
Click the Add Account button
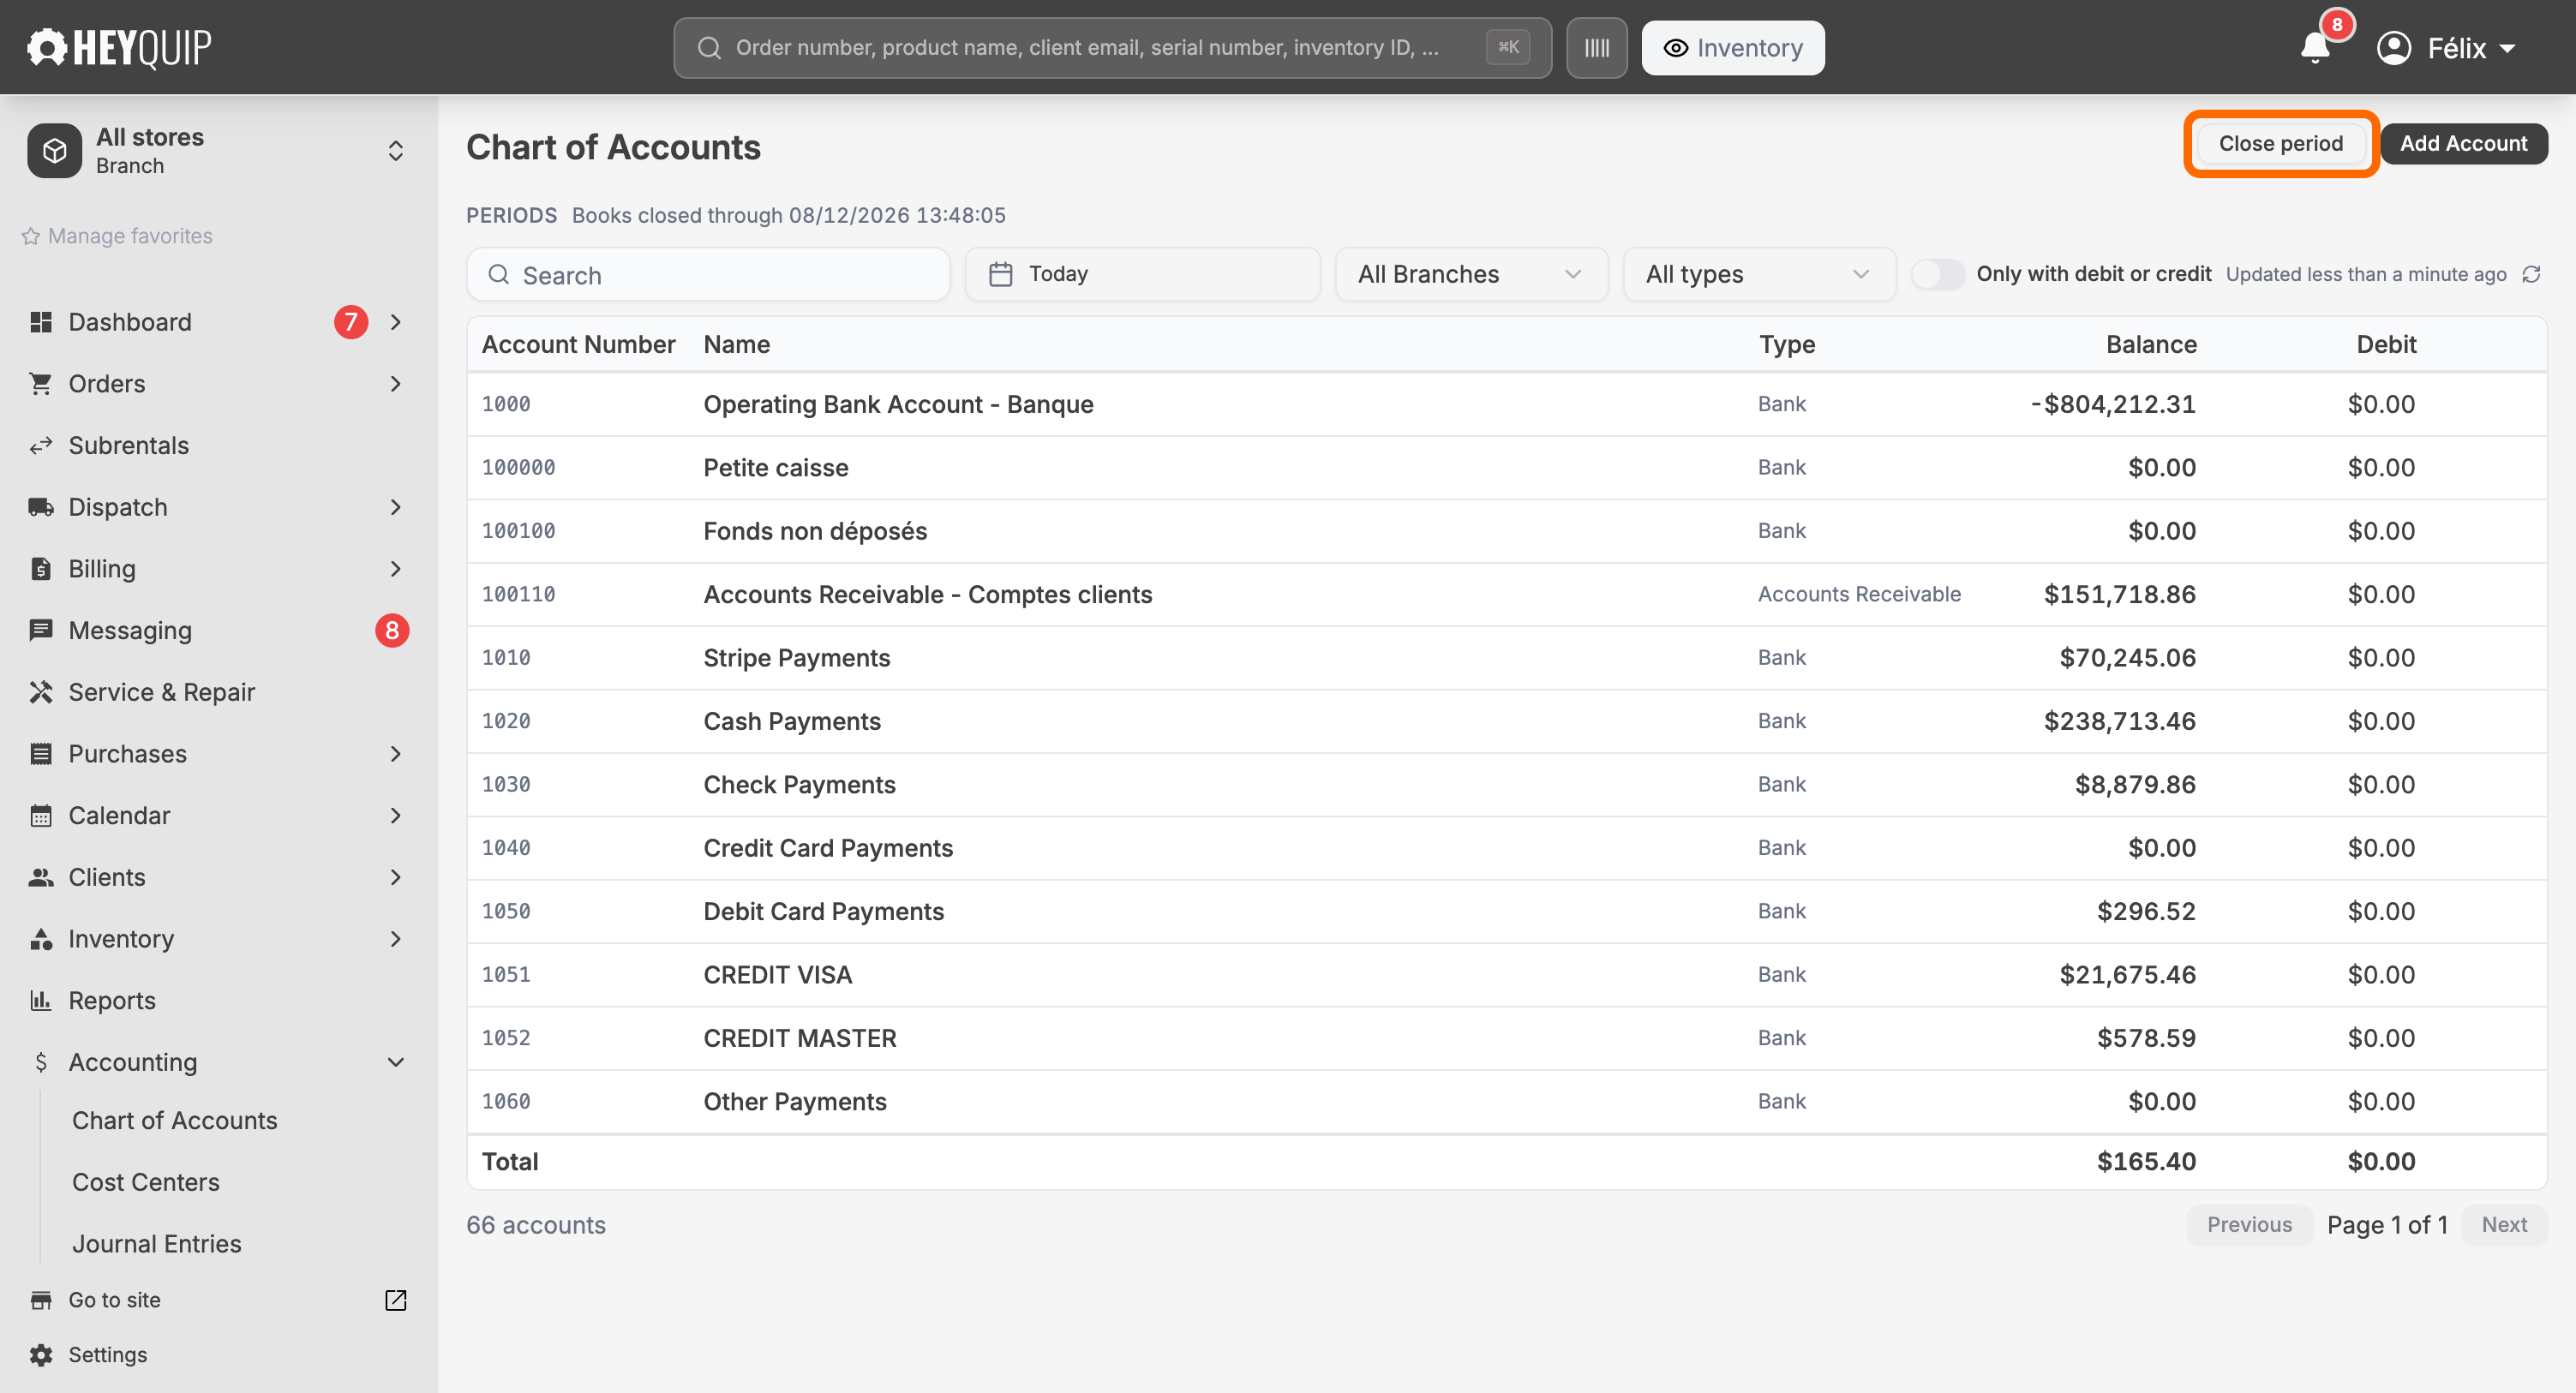point(2463,143)
